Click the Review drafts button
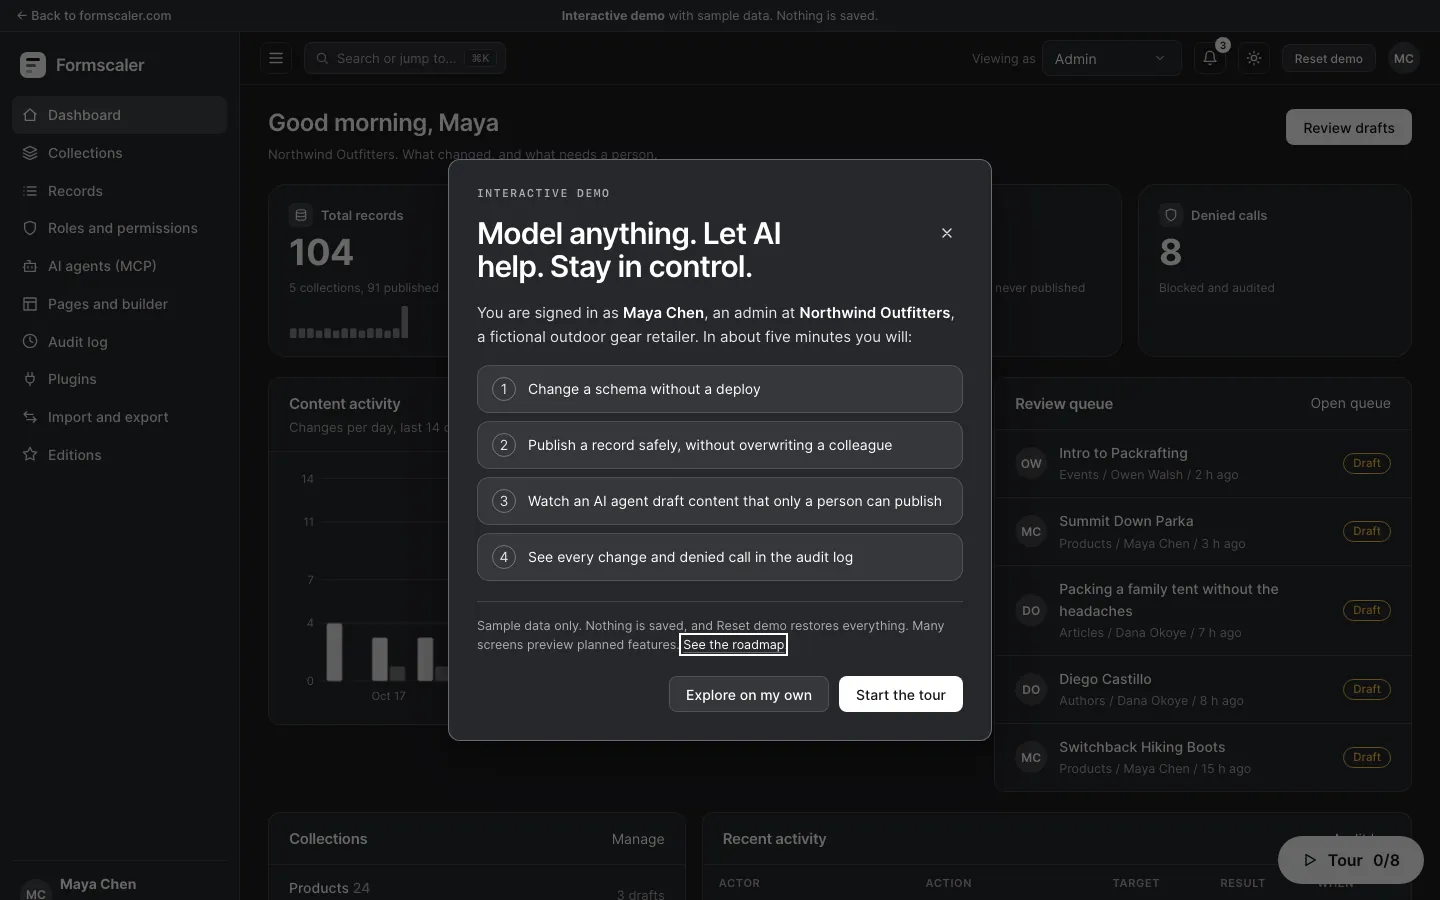This screenshot has width=1440, height=900. point(1348,127)
